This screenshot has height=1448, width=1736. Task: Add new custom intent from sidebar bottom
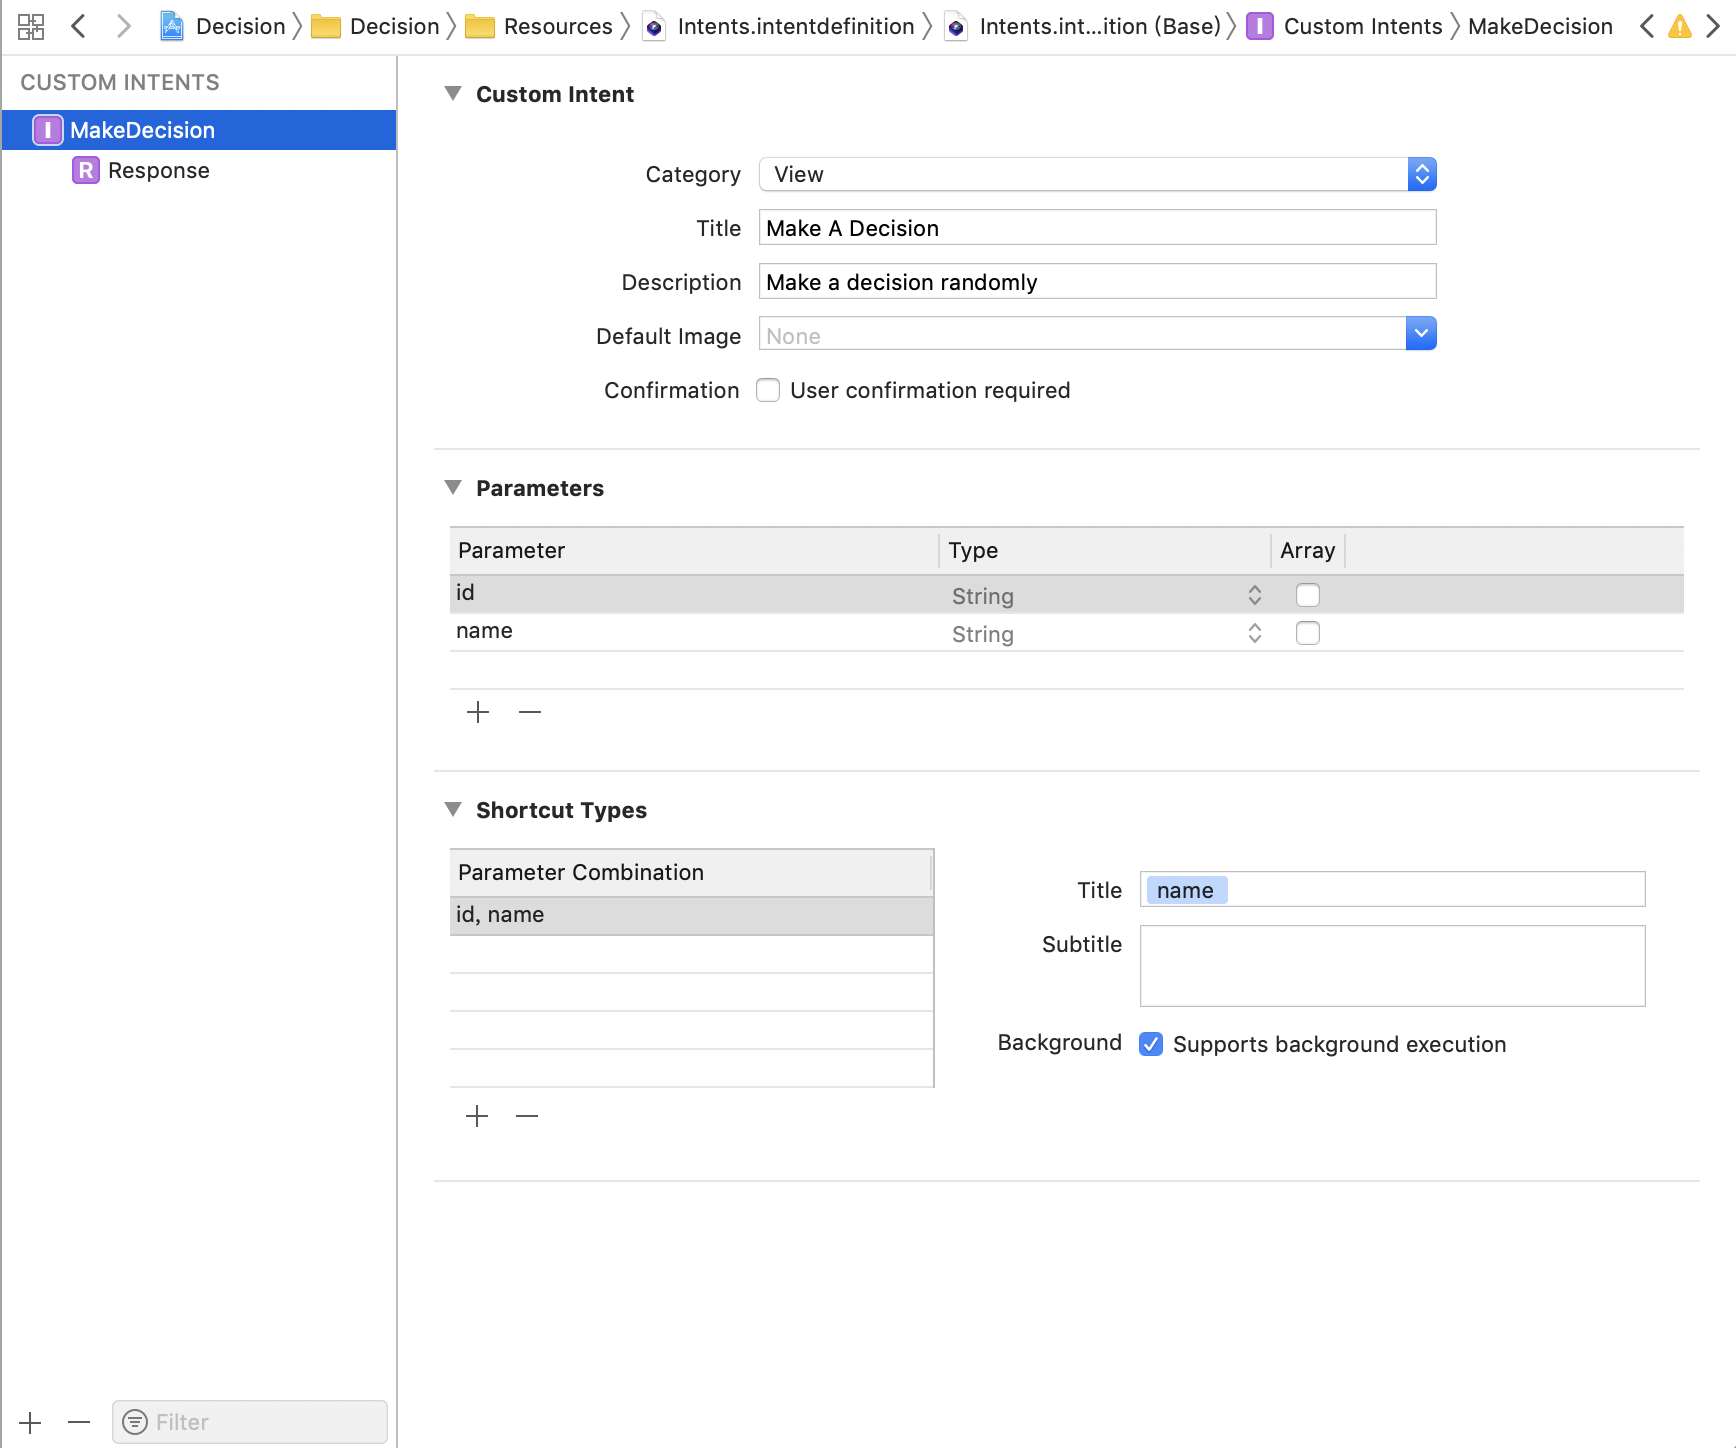point(30,1422)
